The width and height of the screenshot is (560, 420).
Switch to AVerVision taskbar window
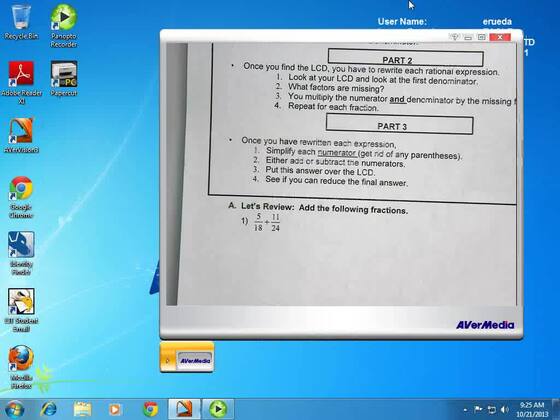click(184, 409)
